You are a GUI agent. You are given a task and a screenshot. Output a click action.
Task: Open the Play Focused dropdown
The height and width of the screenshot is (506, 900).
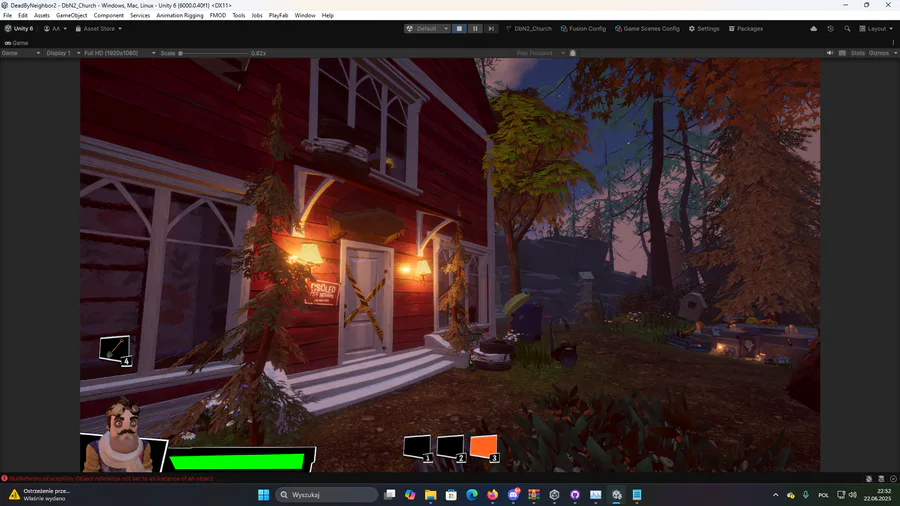pyautogui.click(x=540, y=53)
